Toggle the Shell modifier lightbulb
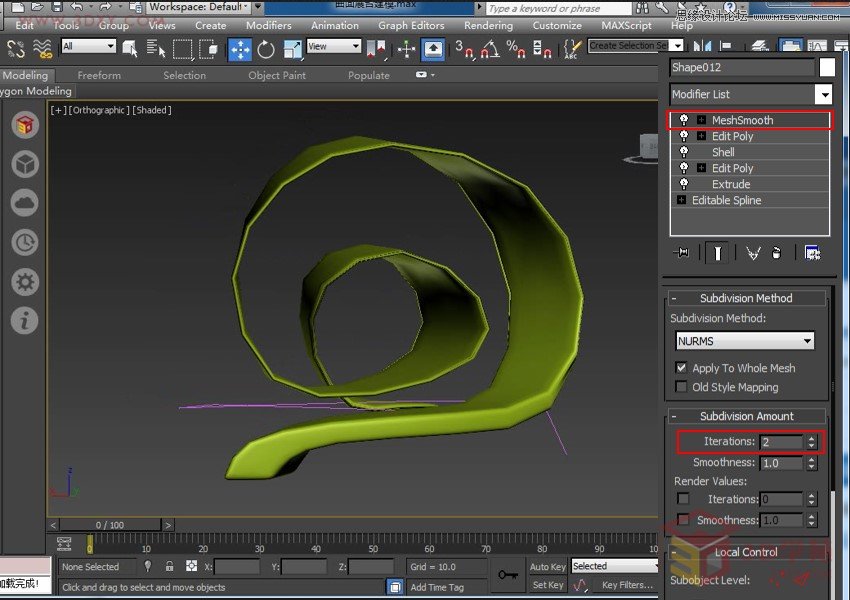Image resolution: width=850 pixels, height=600 pixels. click(684, 152)
